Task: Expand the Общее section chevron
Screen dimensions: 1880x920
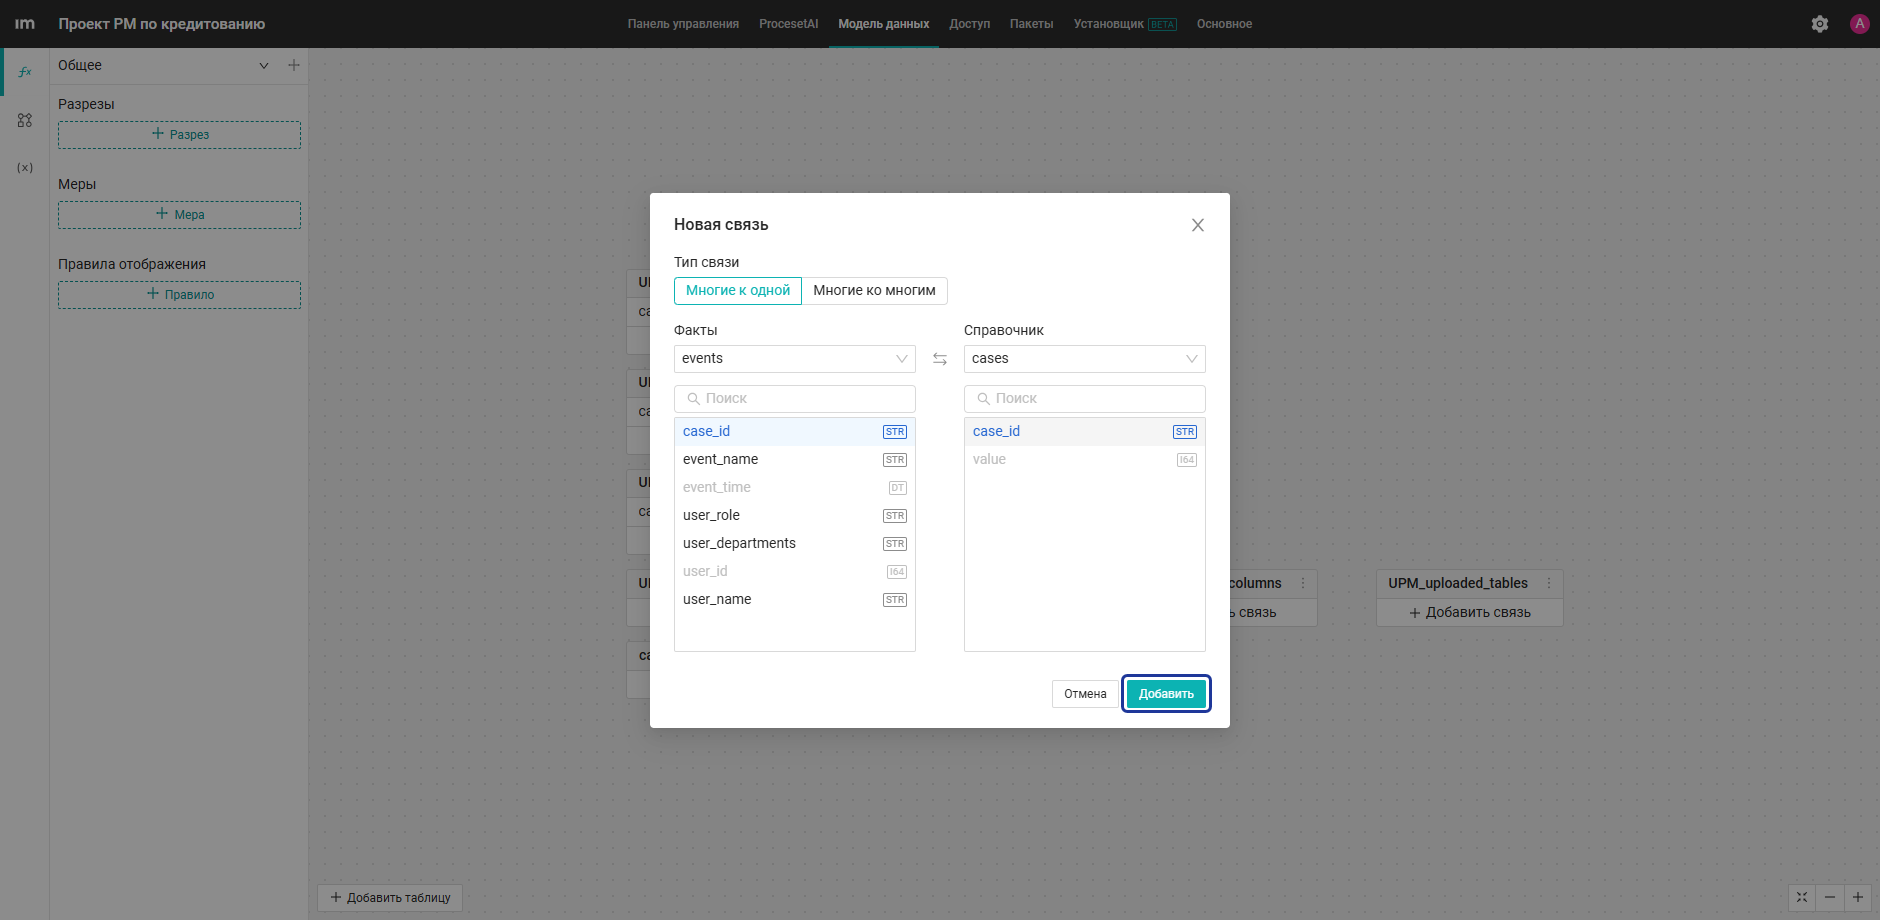Action: tap(264, 66)
